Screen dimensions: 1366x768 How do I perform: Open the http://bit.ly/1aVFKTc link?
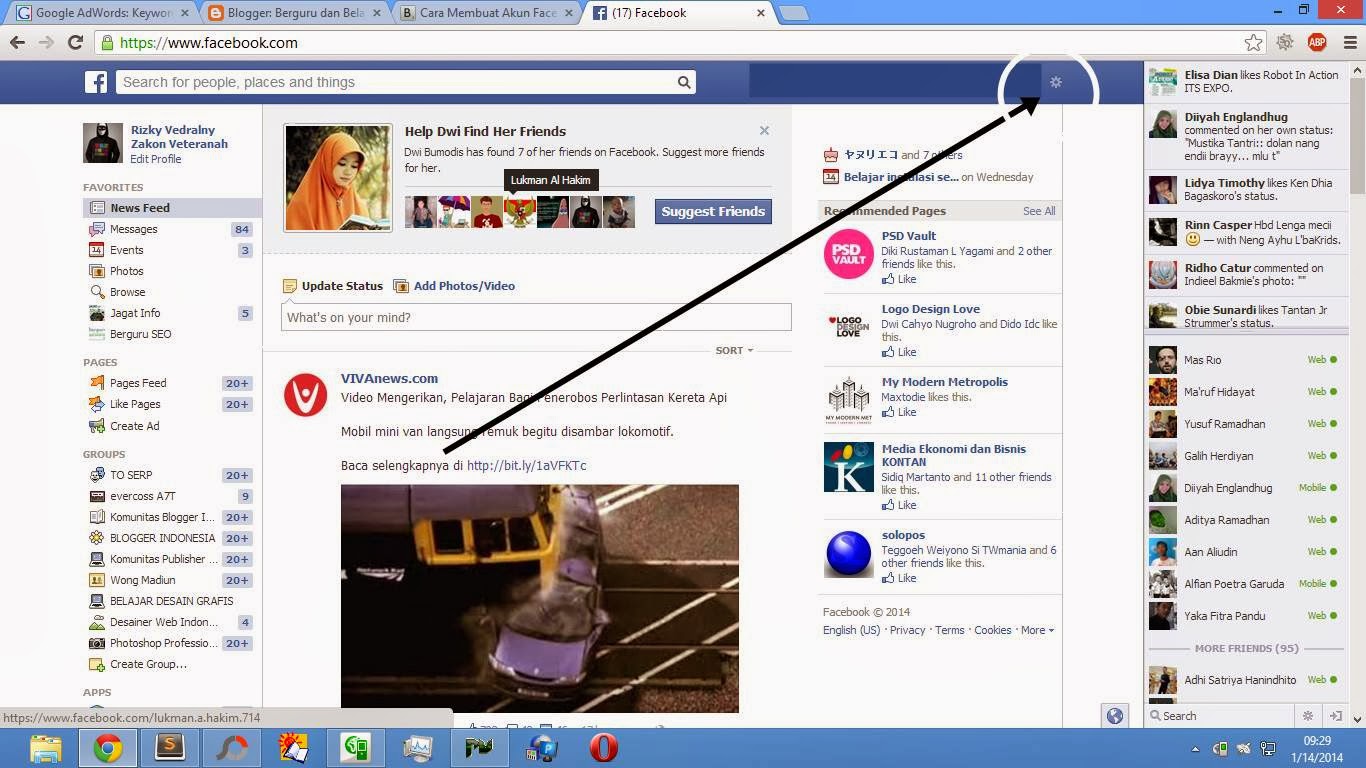(x=527, y=465)
